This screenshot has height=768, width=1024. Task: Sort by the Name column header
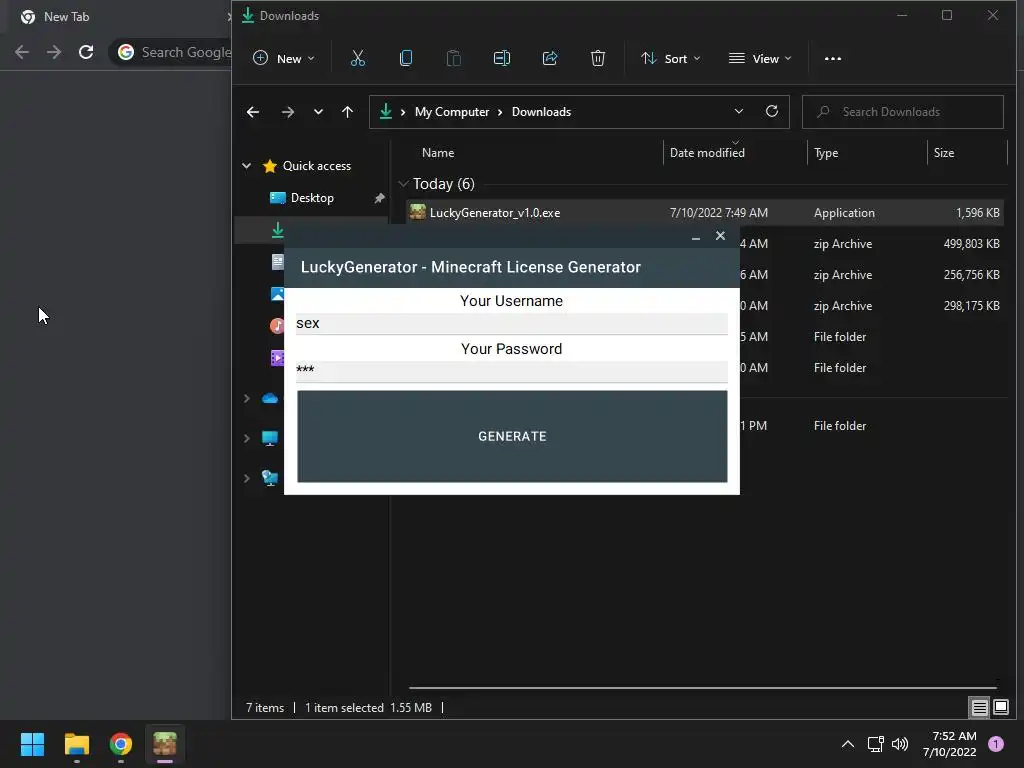[438, 153]
